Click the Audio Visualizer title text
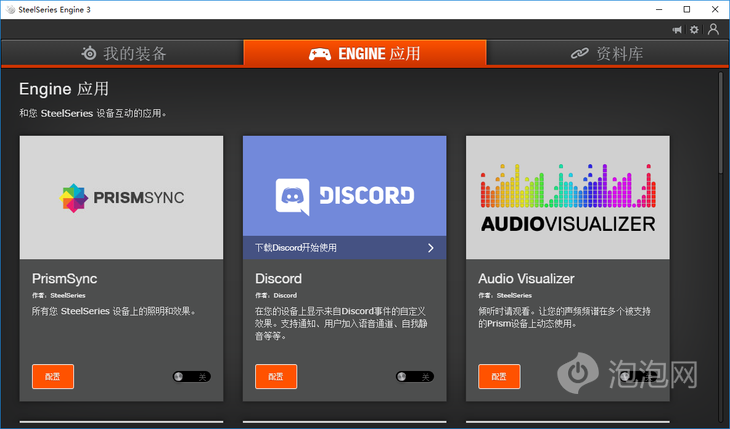Viewport: 730px width, 429px height. (x=526, y=279)
